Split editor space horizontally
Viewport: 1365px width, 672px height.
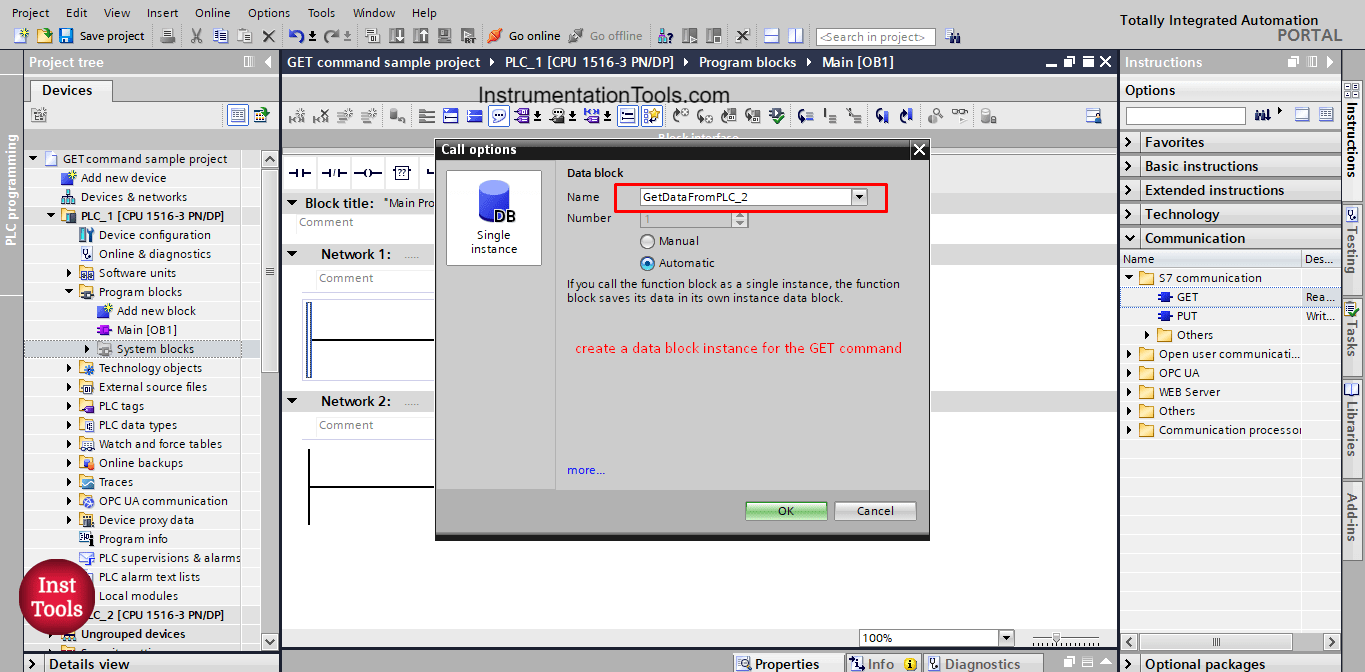771,36
